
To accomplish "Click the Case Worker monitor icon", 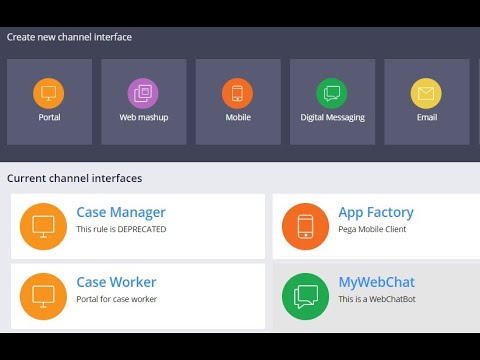I will coord(43,296).
